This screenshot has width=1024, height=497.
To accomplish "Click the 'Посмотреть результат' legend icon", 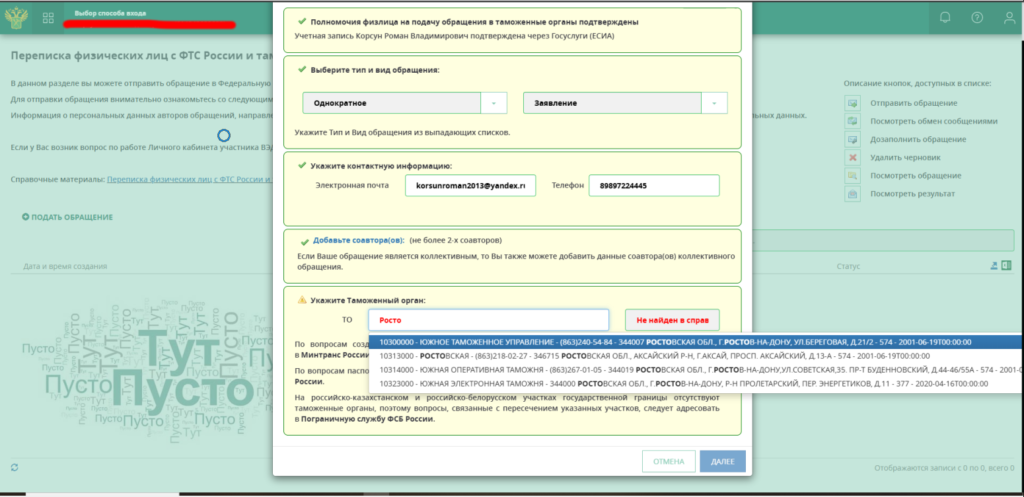I will tap(852, 194).
